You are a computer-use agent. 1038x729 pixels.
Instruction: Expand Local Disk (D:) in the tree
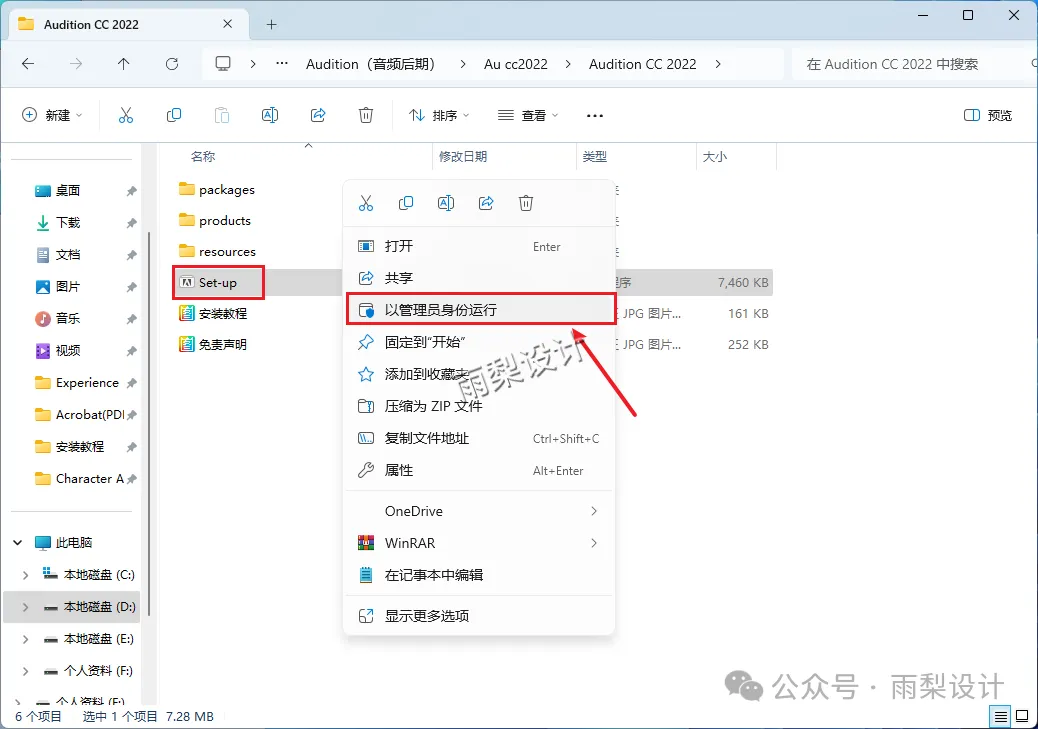coord(25,607)
